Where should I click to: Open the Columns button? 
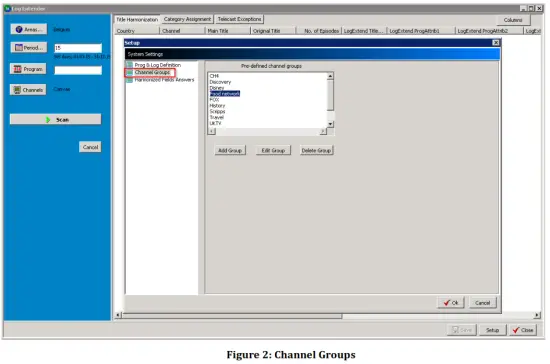(x=513, y=20)
